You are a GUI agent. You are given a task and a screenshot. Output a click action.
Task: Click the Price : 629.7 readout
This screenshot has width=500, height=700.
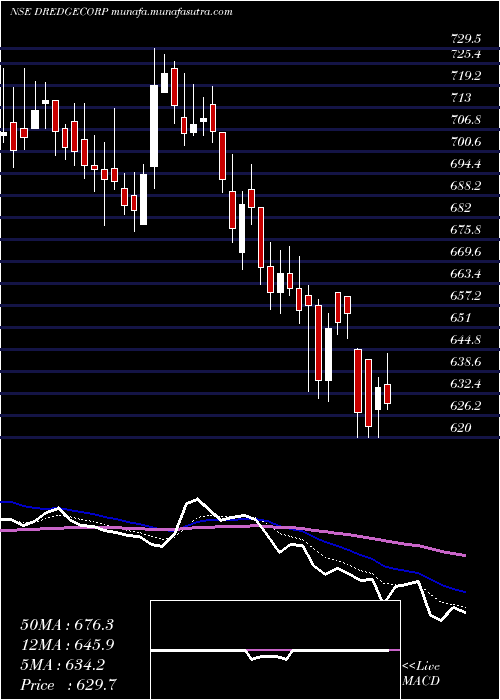(69, 685)
